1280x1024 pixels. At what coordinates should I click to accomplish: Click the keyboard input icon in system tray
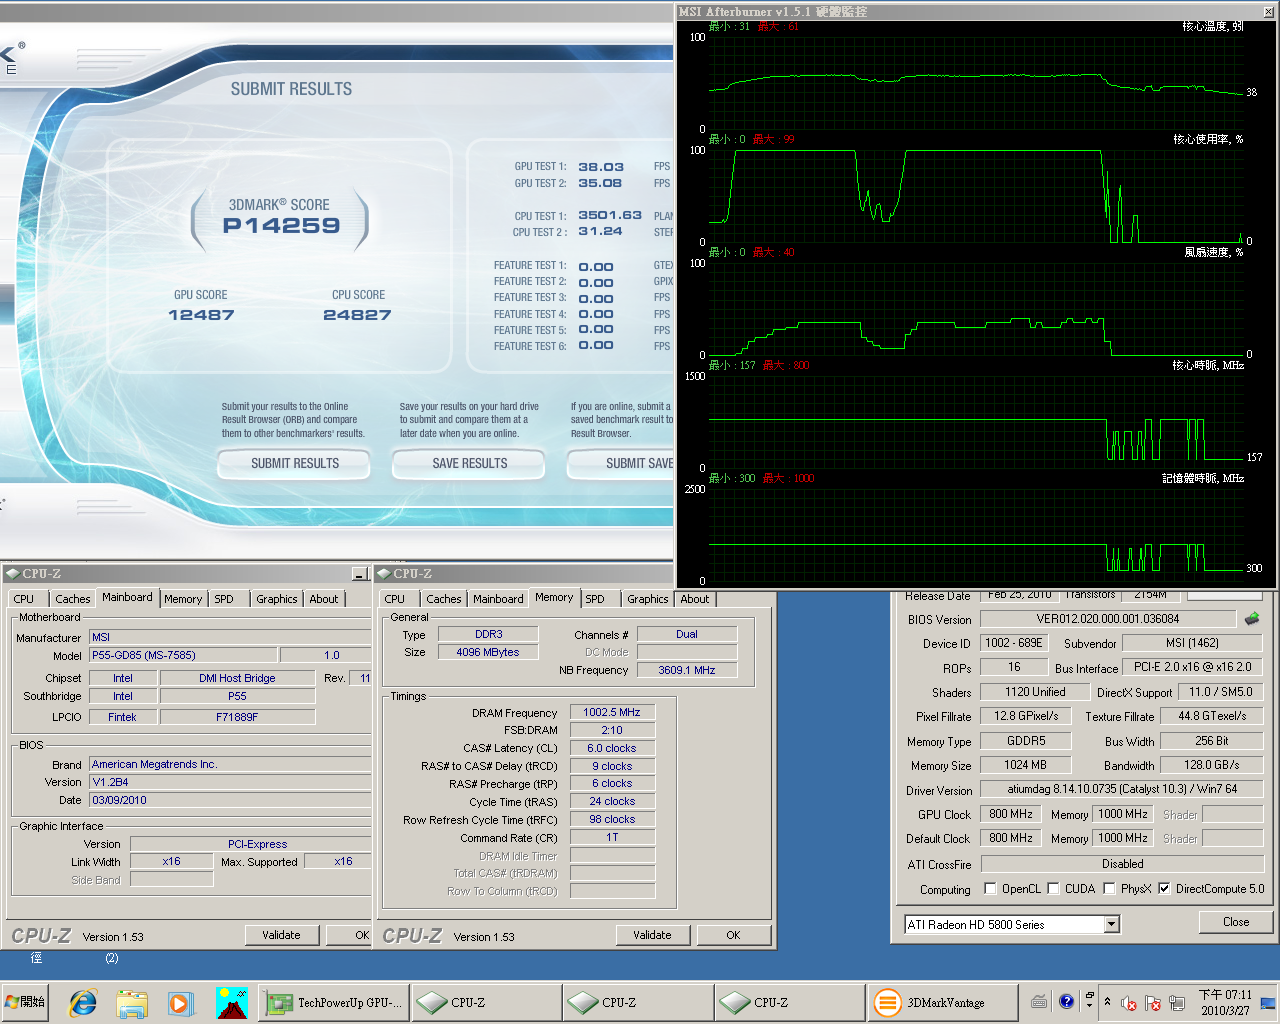pos(1039,1001)
